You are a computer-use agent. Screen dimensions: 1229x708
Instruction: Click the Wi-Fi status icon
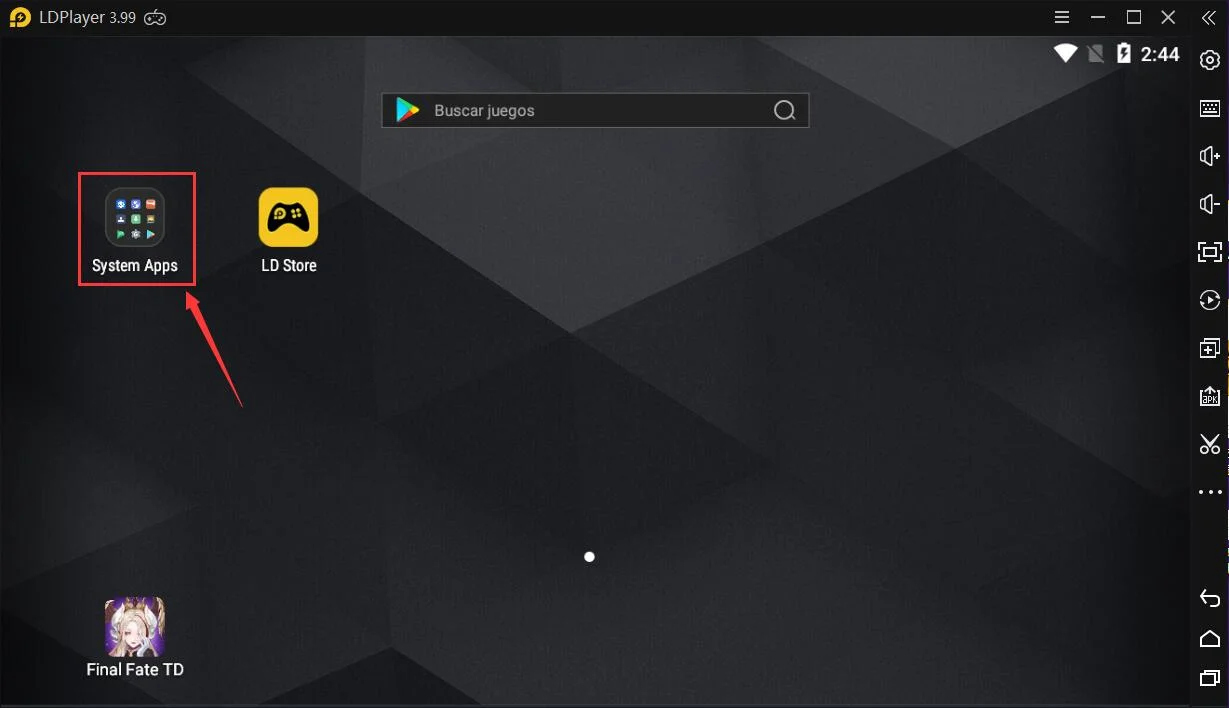click(x=1065, y=53)
